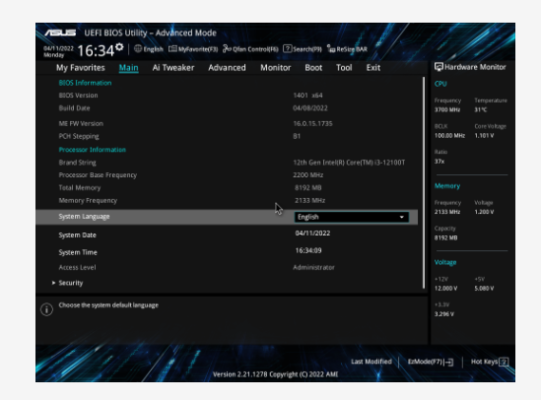Open MyFavorite(F3) from the top bar

coord(193,49)
